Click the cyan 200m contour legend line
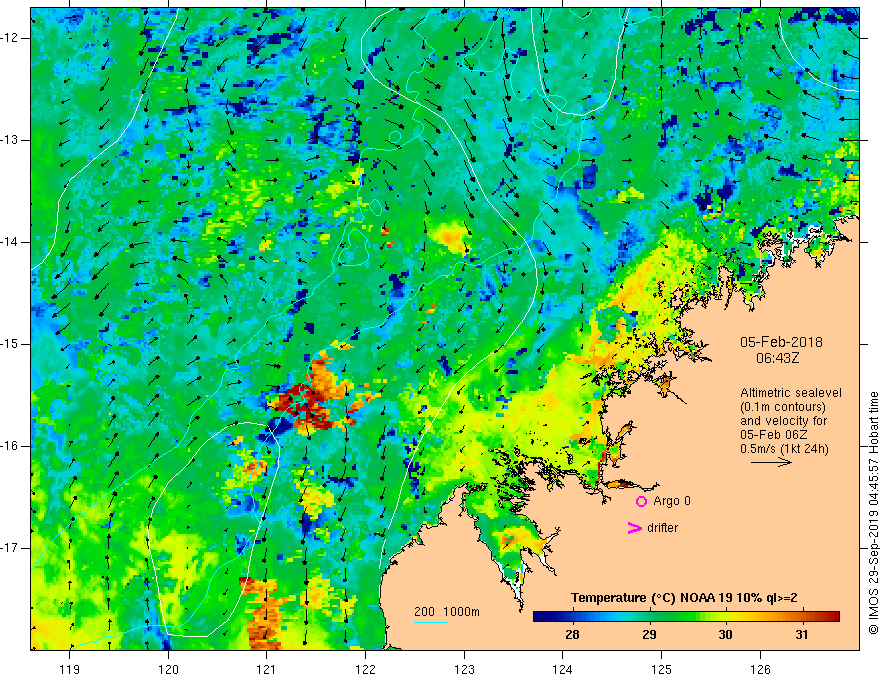Viewport: 880px width, 680px height. (431, 622)
